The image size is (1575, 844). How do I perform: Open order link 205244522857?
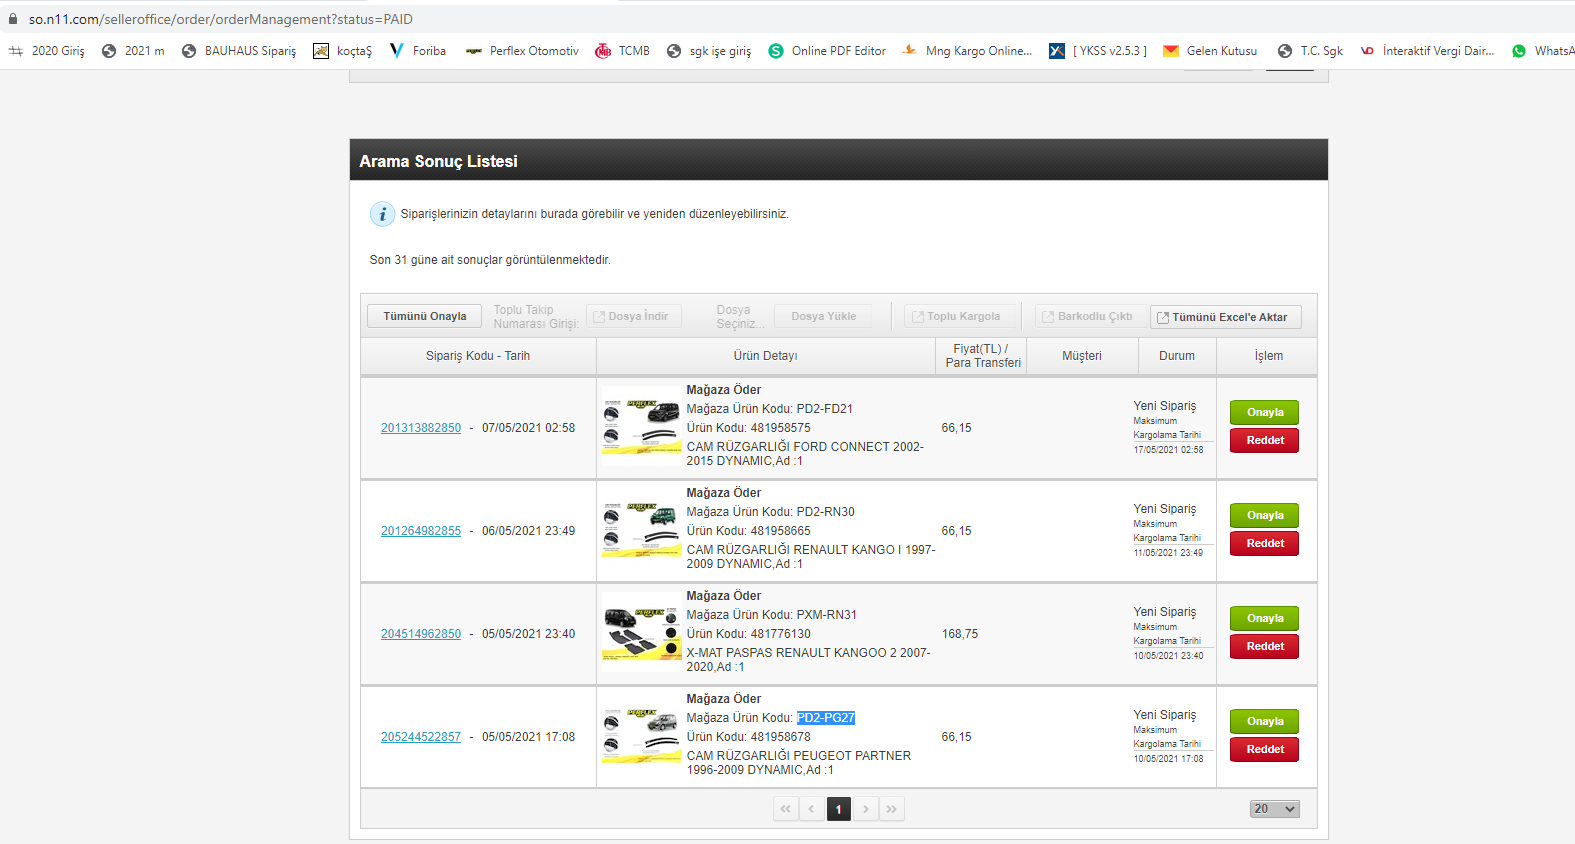click(420, 737)
